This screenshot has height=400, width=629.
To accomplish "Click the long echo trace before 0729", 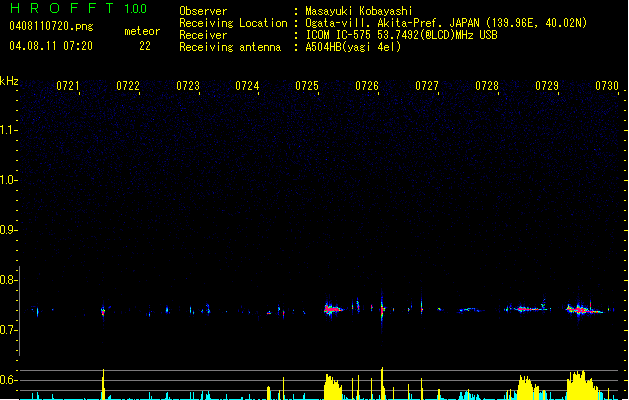I will [528, 309].
